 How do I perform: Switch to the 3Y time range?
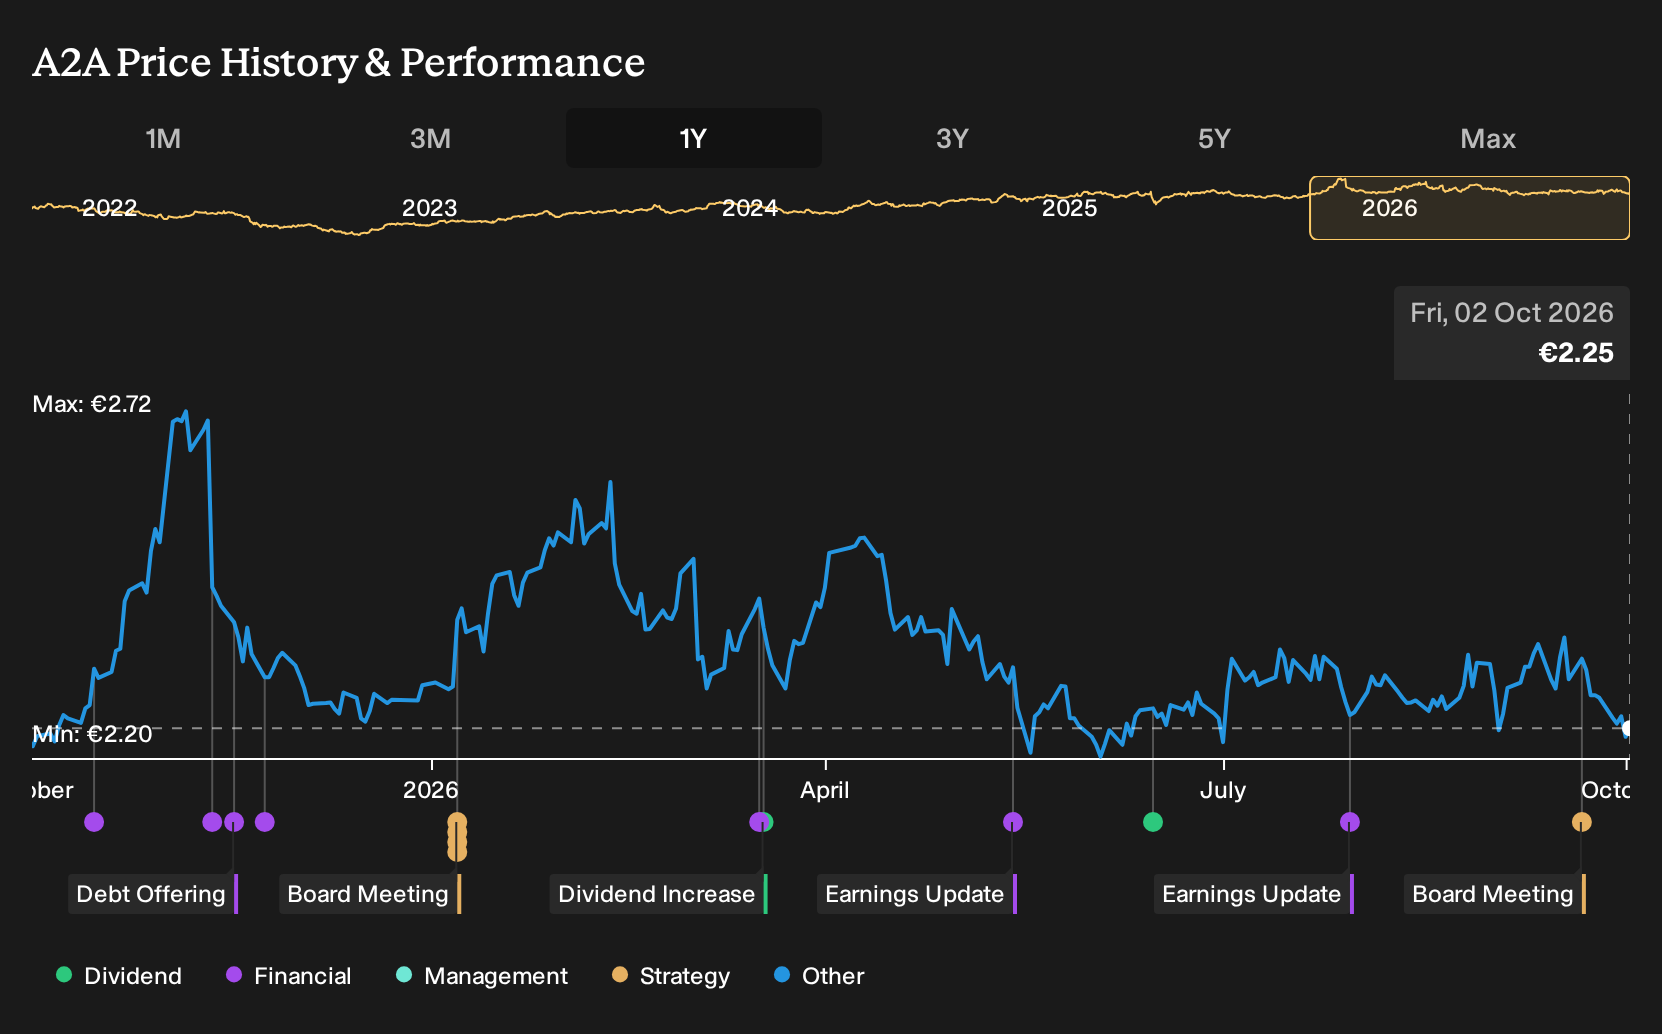pyautogui.click(x=952, y=139)
